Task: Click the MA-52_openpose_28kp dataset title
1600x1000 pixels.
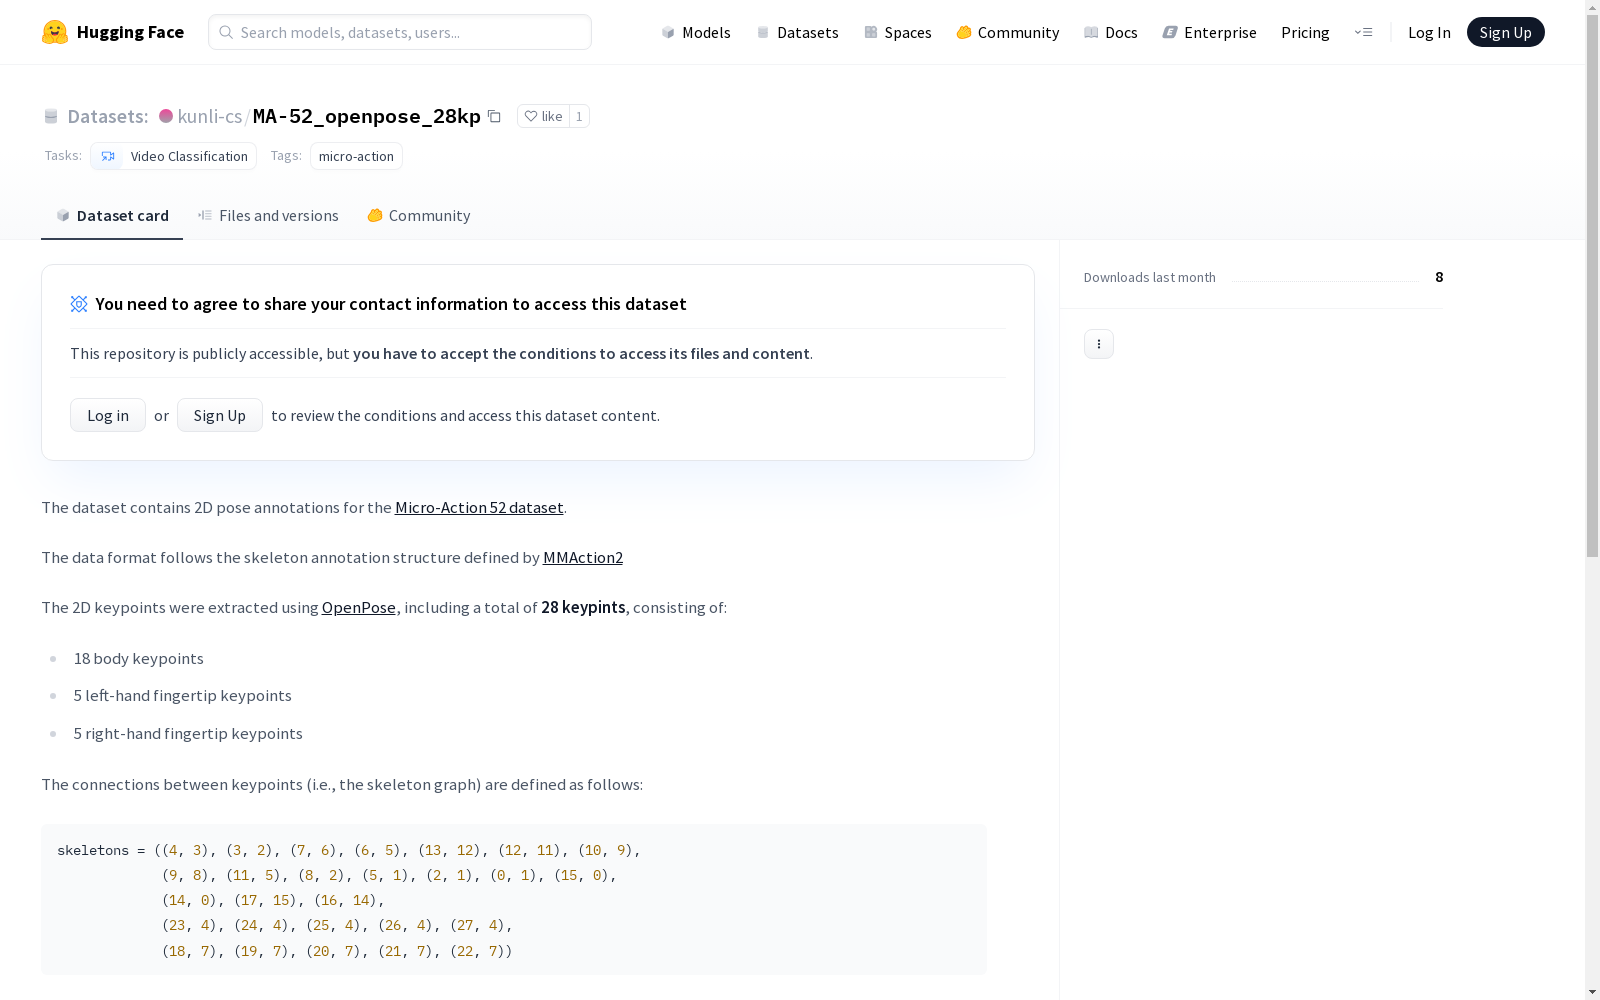Action: [367, 116]
